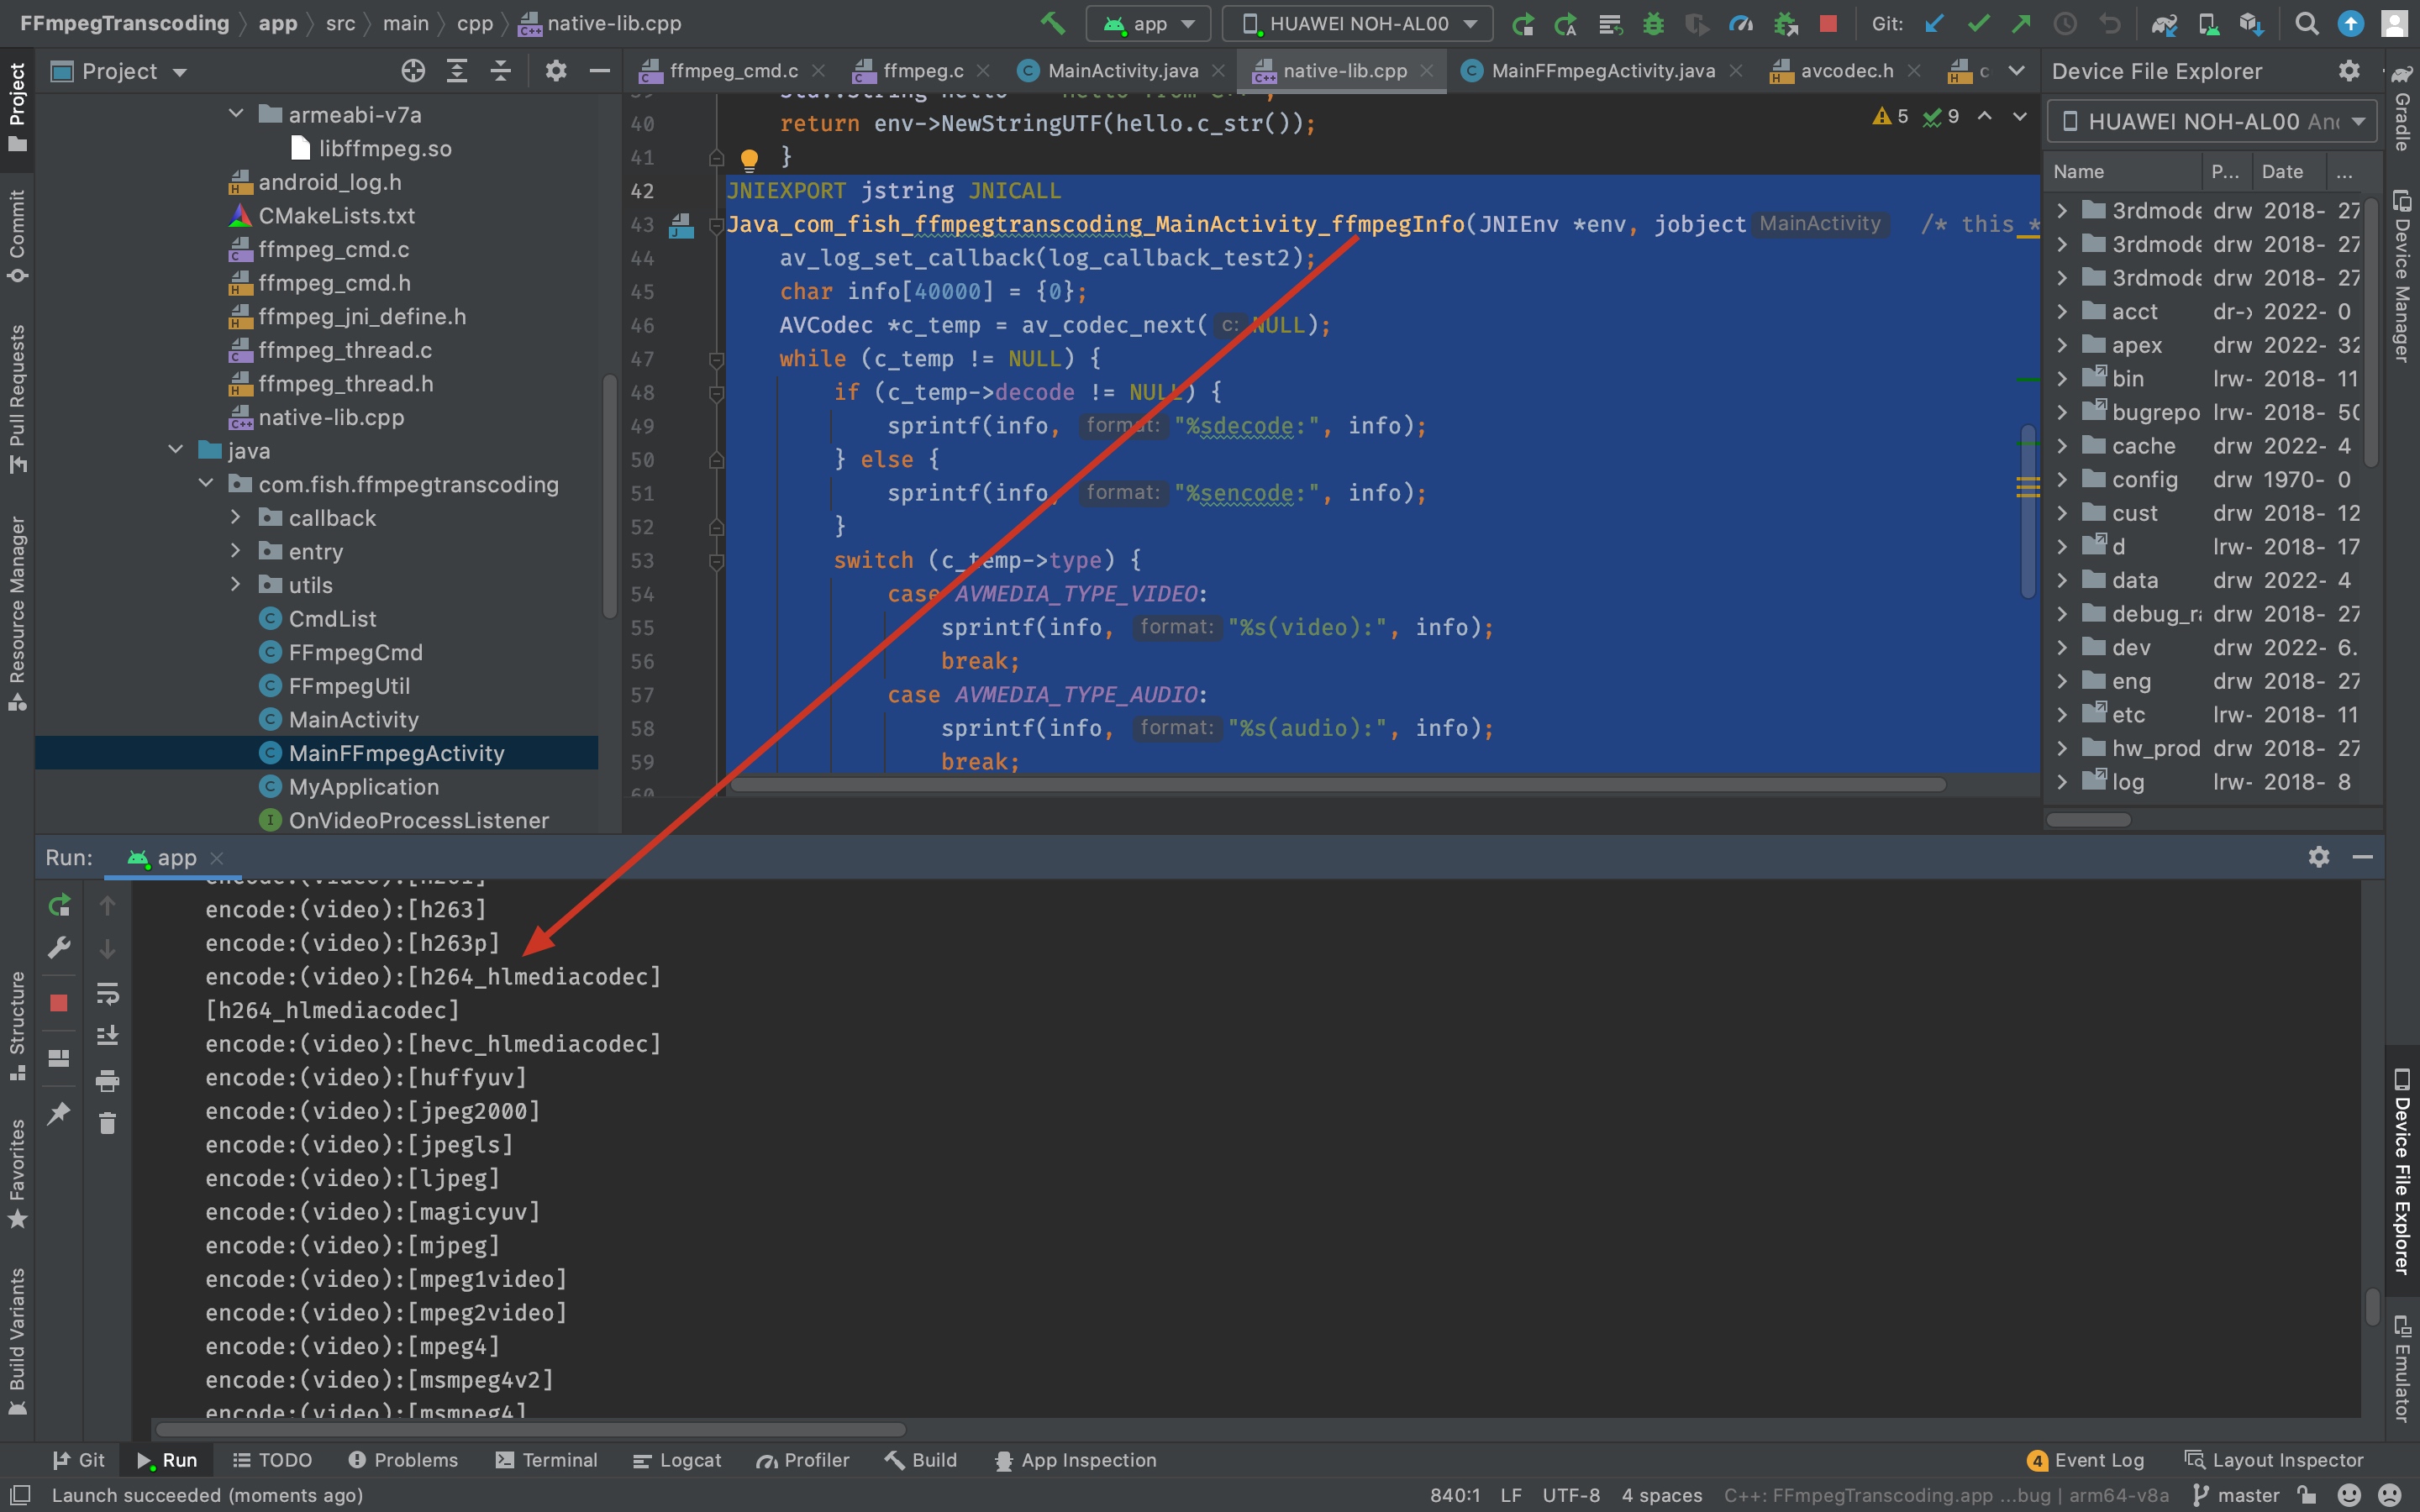Image resolution: width=2420 pixels, height=1512 pixels.
Task: Click the editor horizontal scrollbar
Action: pyautogui.click(x=1336, y=785)
